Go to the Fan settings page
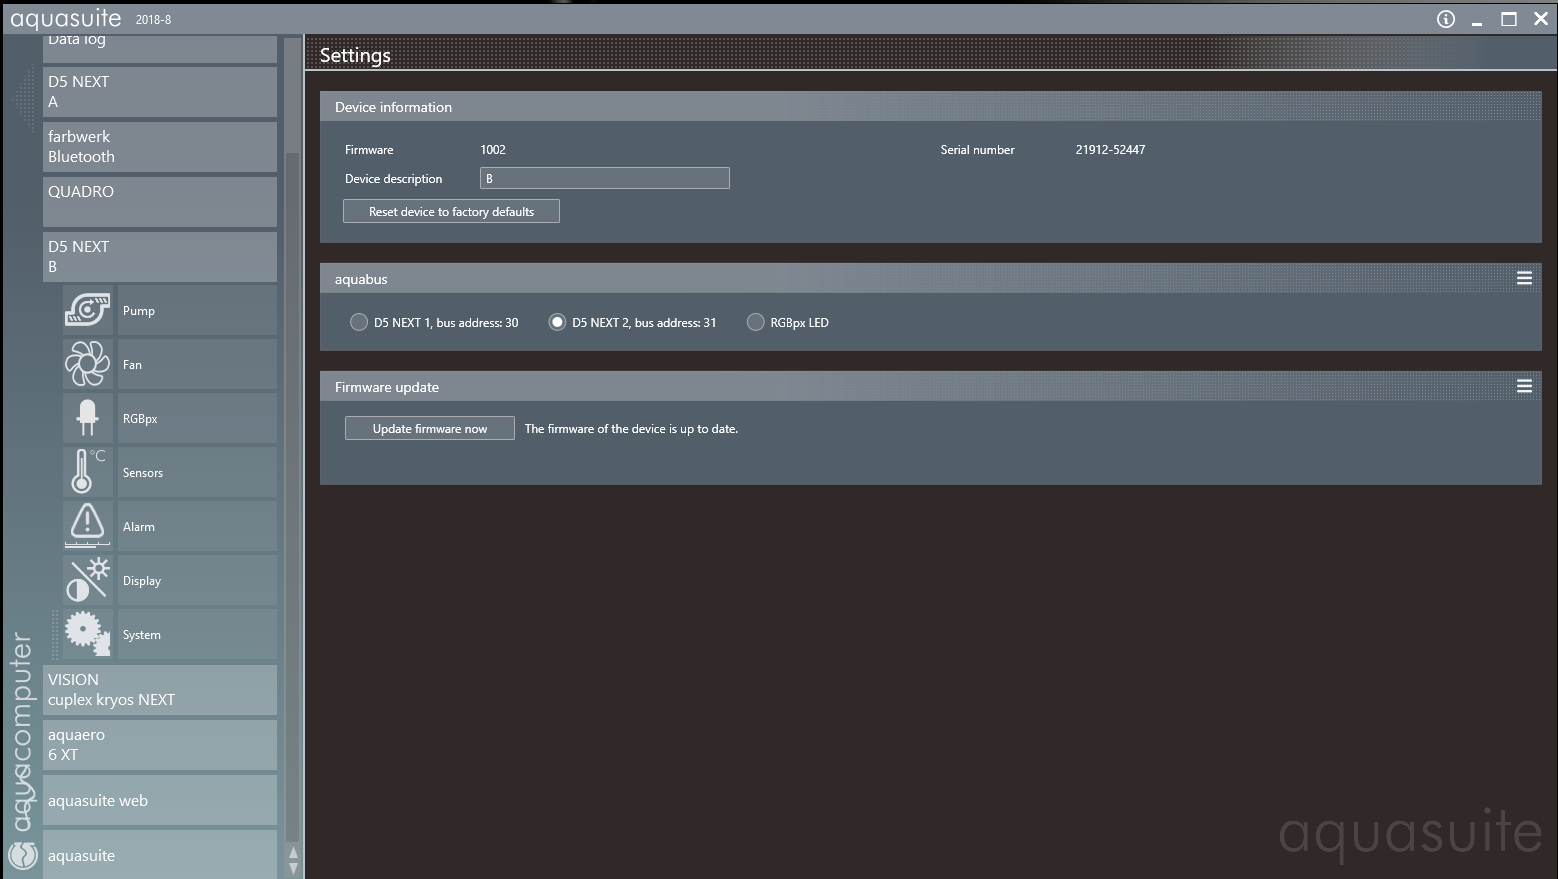Screen dimensions: 1558x879 [197, 364]
